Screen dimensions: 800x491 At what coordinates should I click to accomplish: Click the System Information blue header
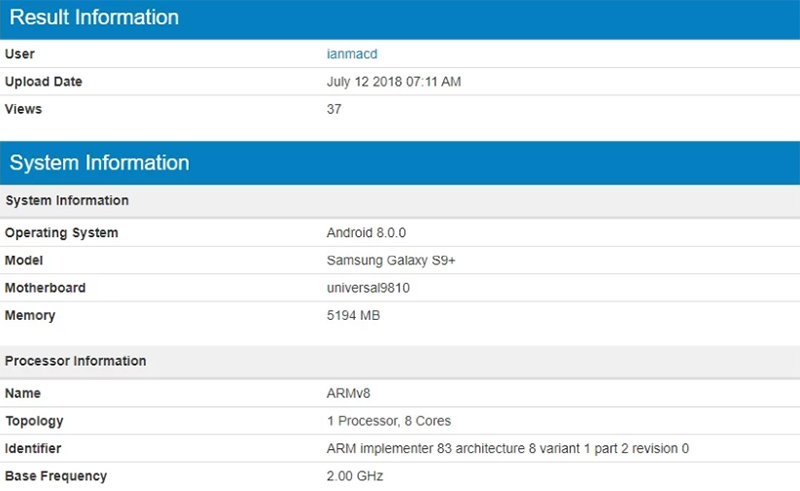pos(400,163)
